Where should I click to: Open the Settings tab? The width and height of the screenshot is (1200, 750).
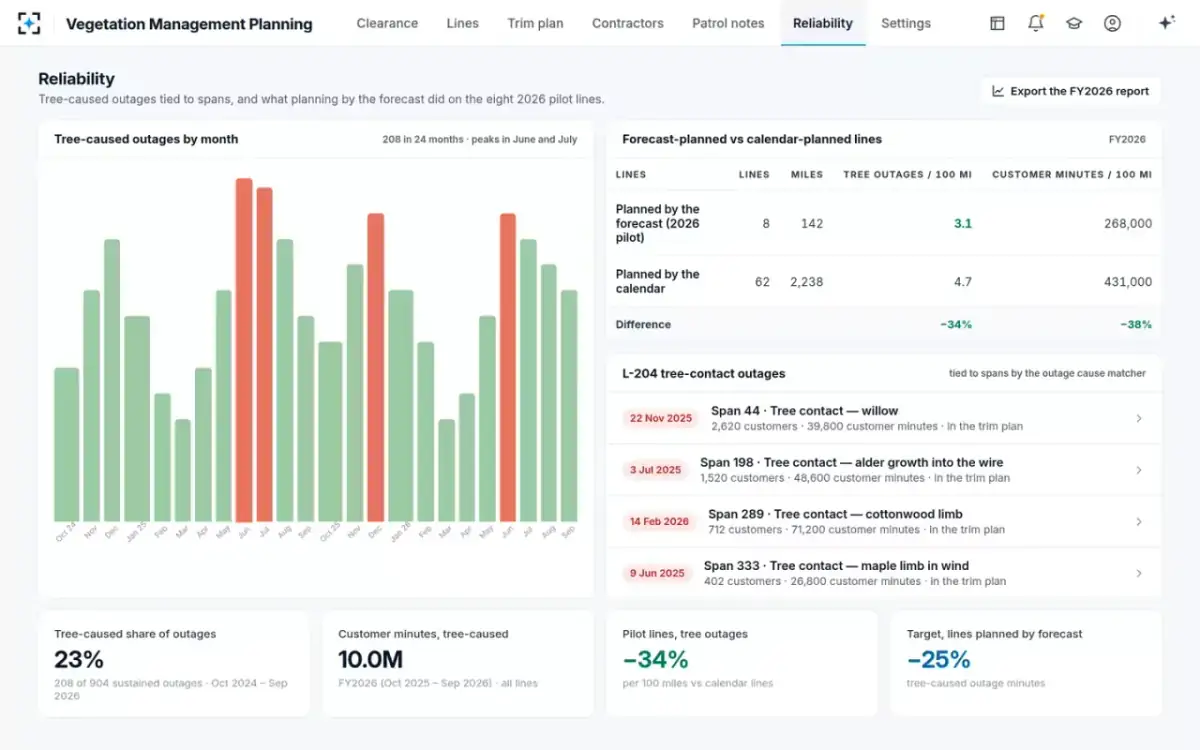pyautogui.click(x=906, y=23)
